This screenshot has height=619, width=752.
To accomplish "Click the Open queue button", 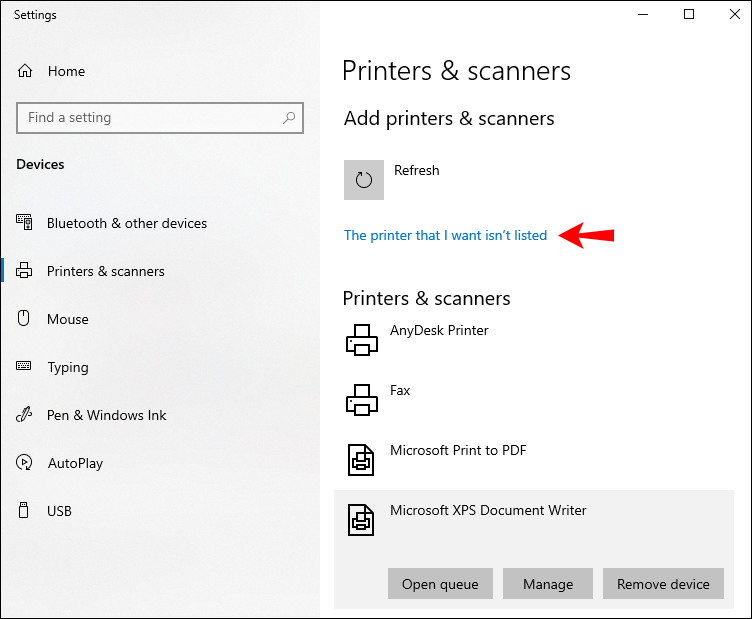I will [x=440, y=584].
